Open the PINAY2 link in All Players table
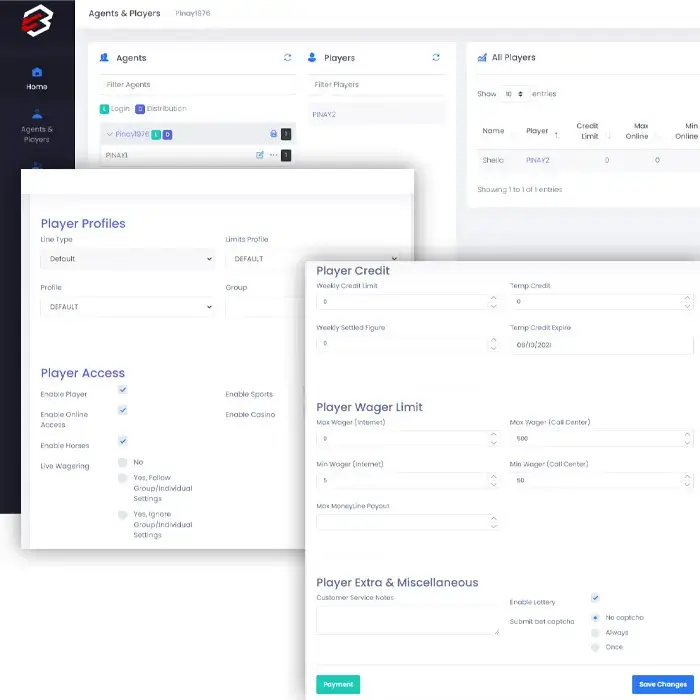The height and width of the screenshot is (700, 700). point(538,160)
